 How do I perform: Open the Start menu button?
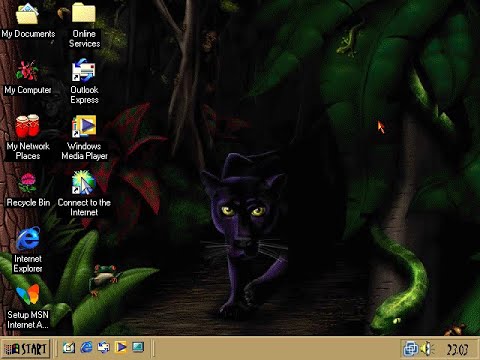click(26, 349)
